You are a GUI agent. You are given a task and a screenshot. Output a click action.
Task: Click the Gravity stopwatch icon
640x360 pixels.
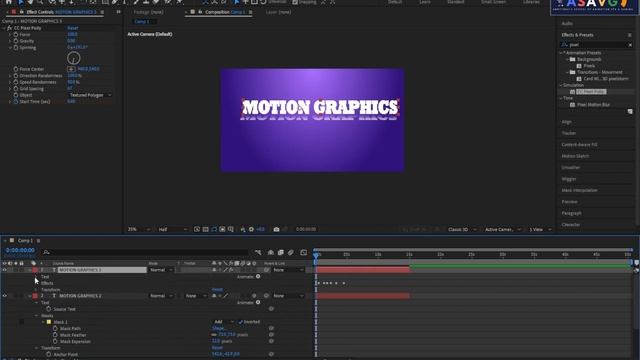pyautogui.click(x=16, y=41)
